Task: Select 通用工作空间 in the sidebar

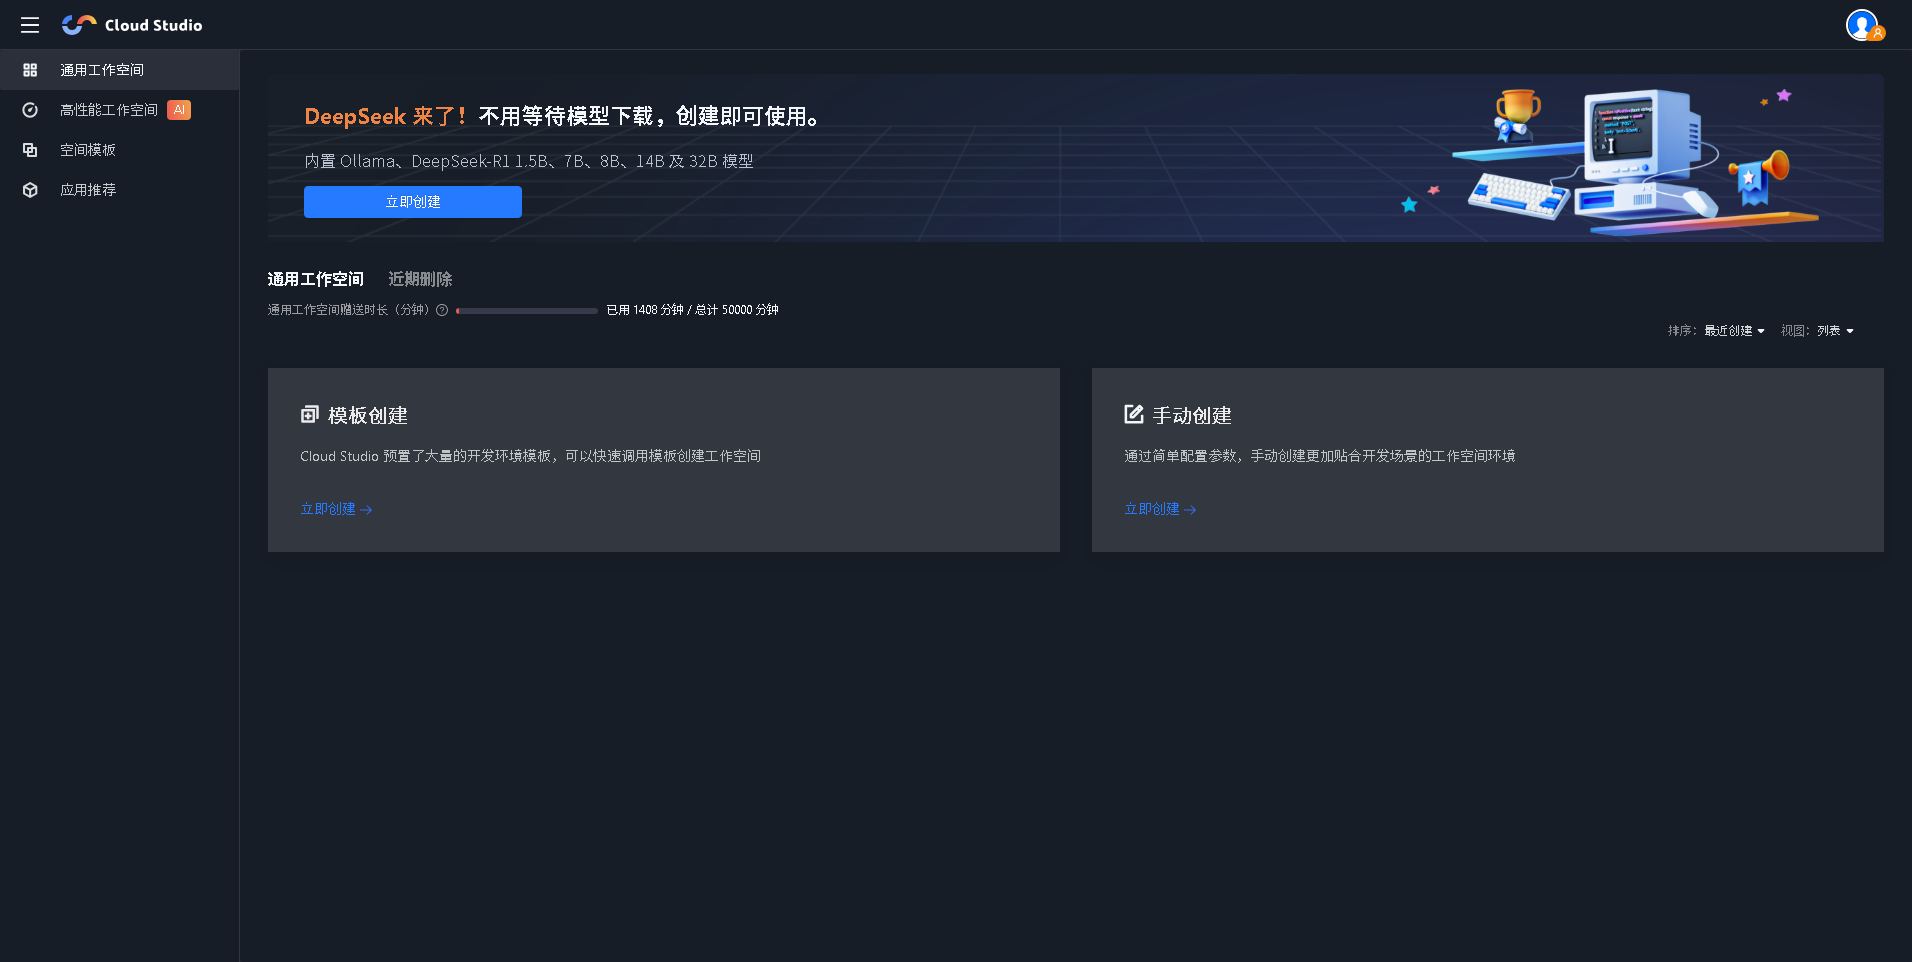Action: pos(120,70)
